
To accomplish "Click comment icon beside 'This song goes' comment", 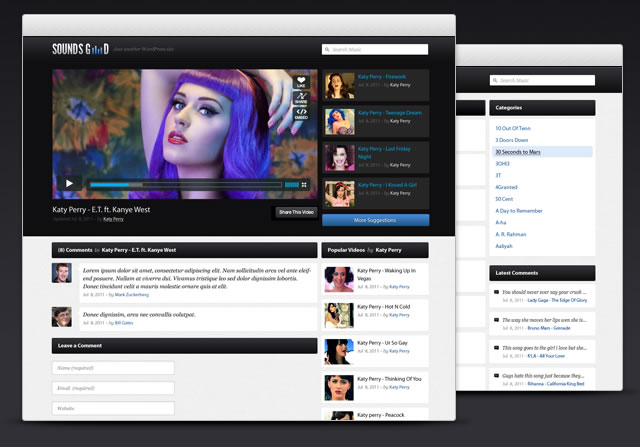I will point(496,348).
